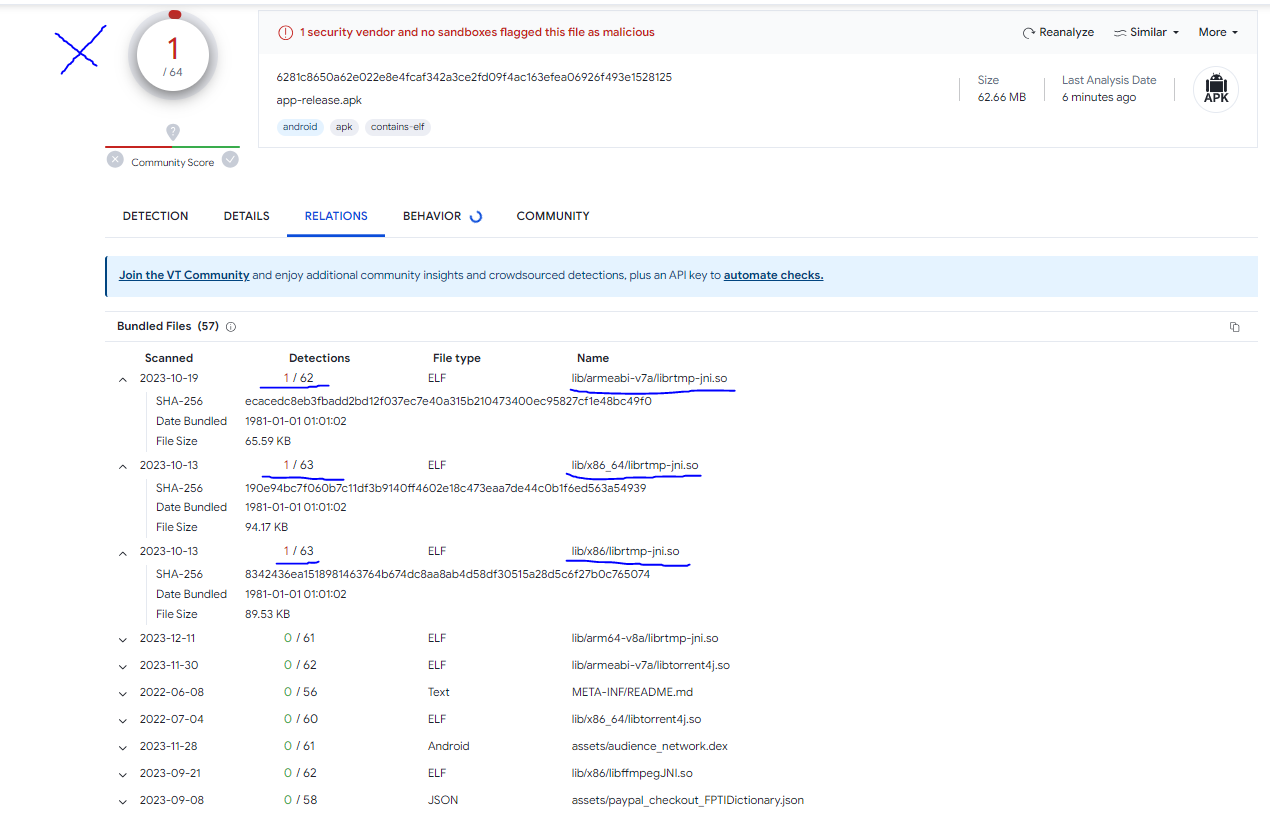Click the file name lib/x86/libffmpegJNI.so

tap(632, 773)
